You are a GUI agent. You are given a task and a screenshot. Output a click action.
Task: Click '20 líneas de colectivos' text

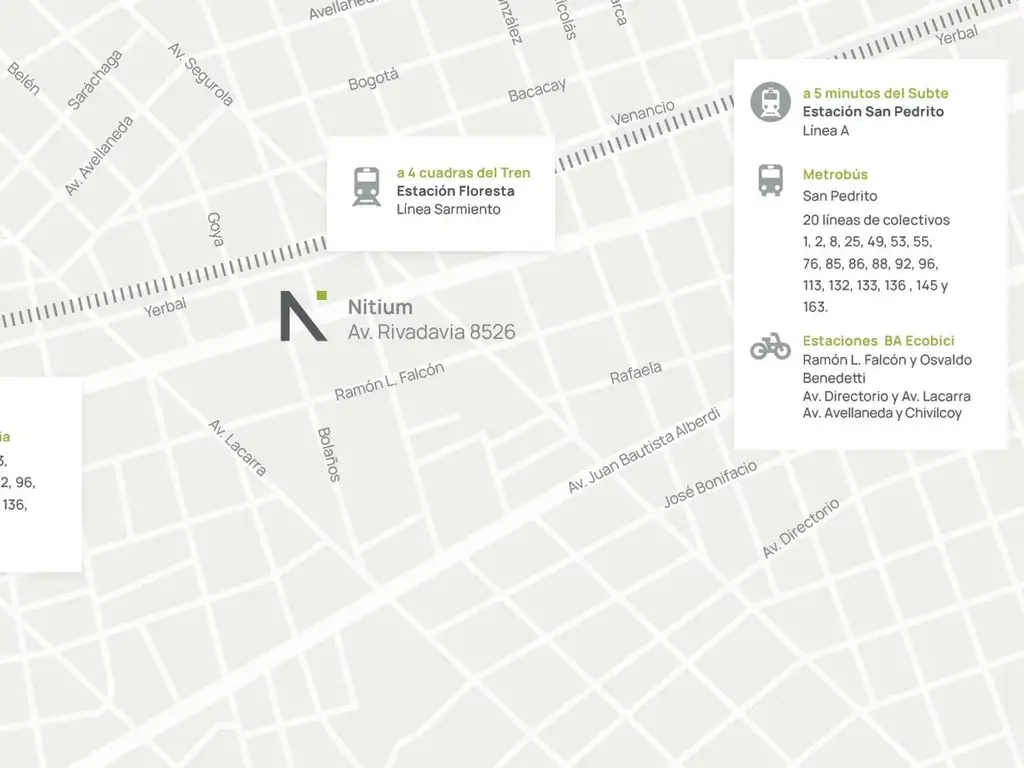coord(876,220)
